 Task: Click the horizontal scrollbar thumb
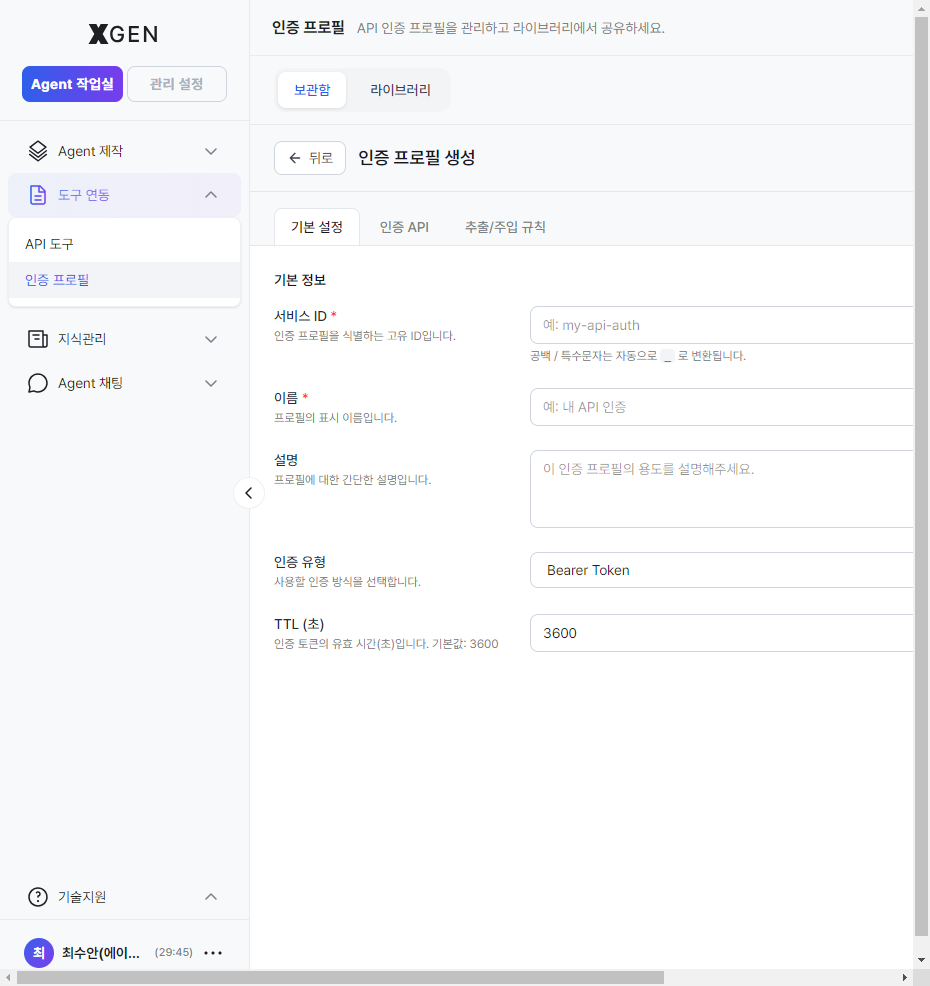[340, 978]
